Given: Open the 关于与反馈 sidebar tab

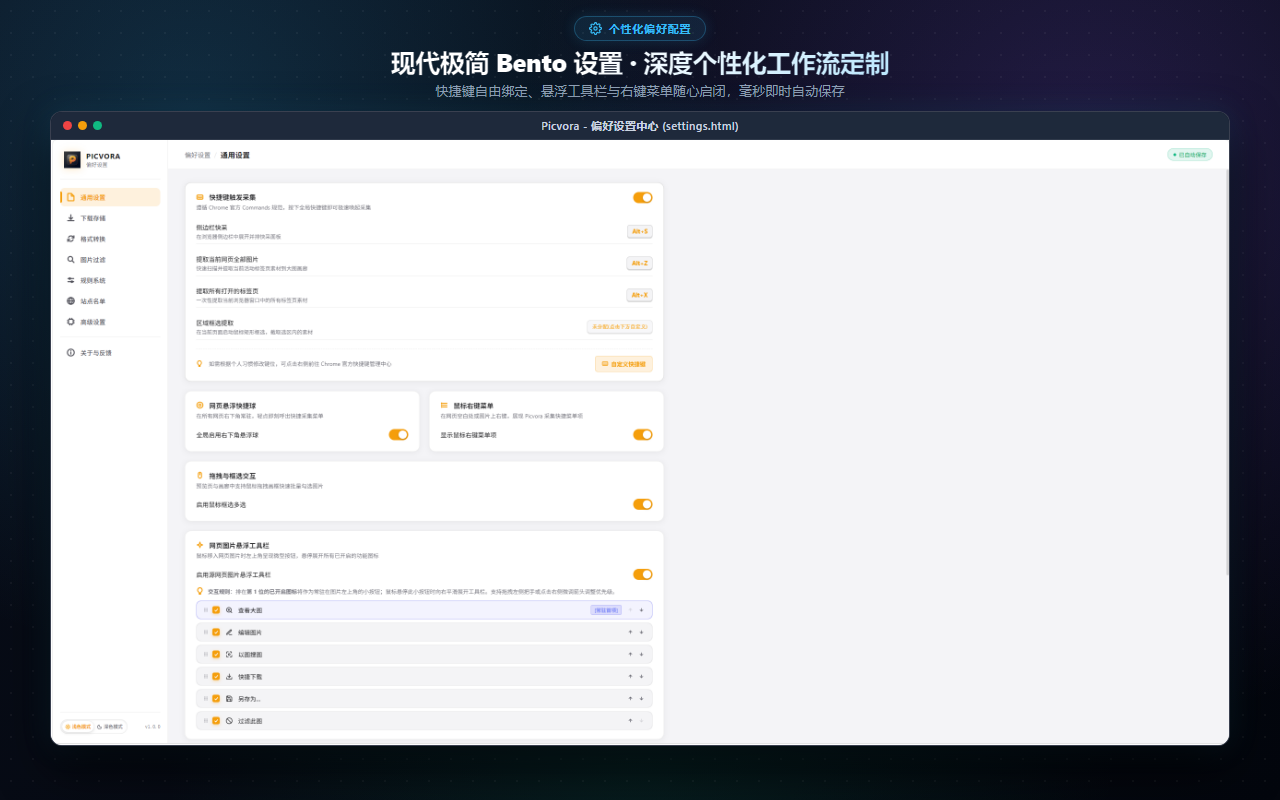Looking at the screenshot, I should (110, 353).
